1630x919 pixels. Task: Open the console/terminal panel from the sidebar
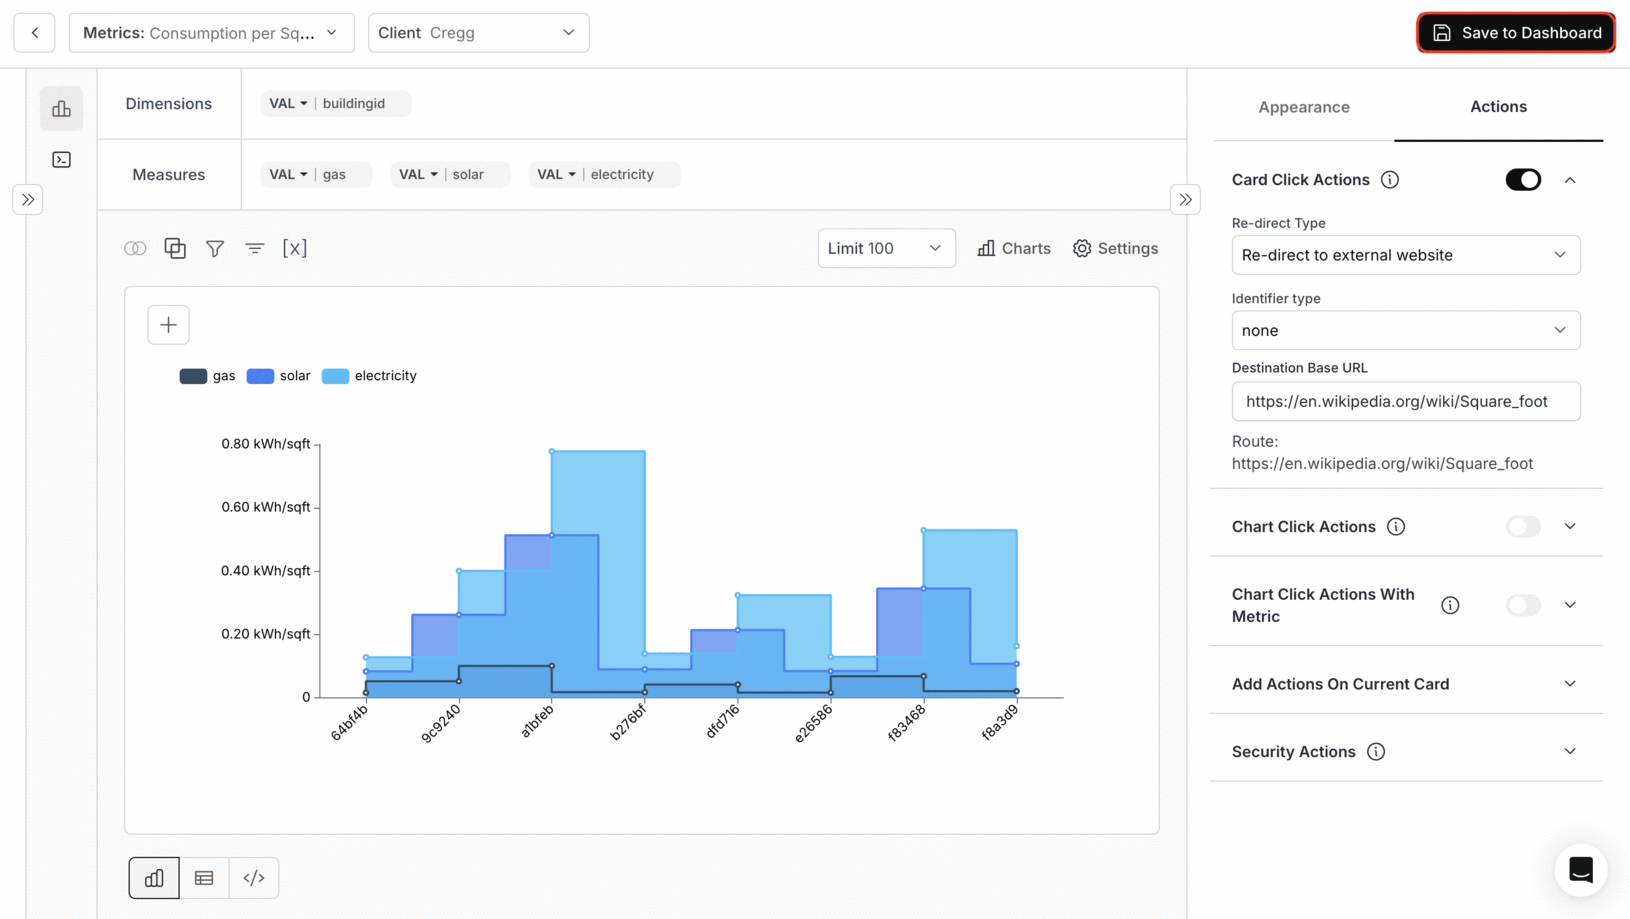coord(61,159)
